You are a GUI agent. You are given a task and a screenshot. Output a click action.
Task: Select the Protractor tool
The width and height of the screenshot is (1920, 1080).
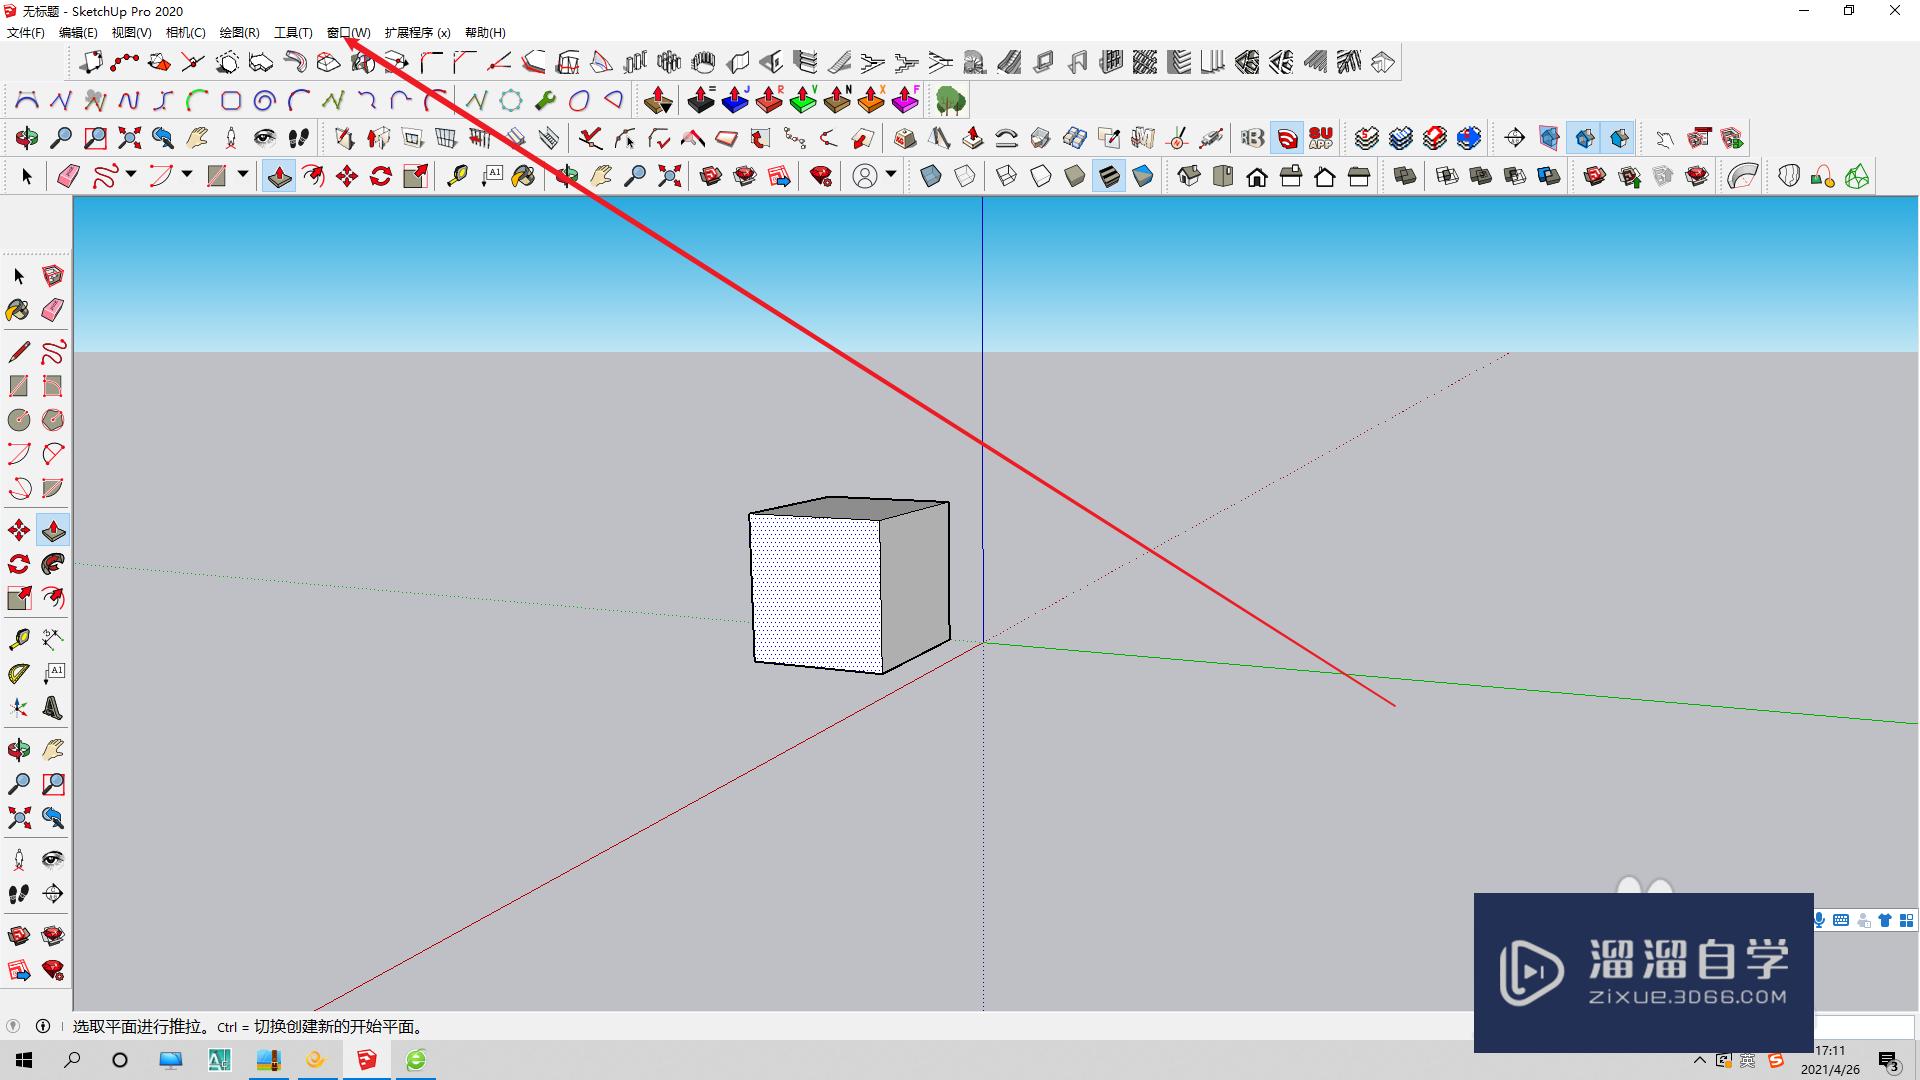19,673
